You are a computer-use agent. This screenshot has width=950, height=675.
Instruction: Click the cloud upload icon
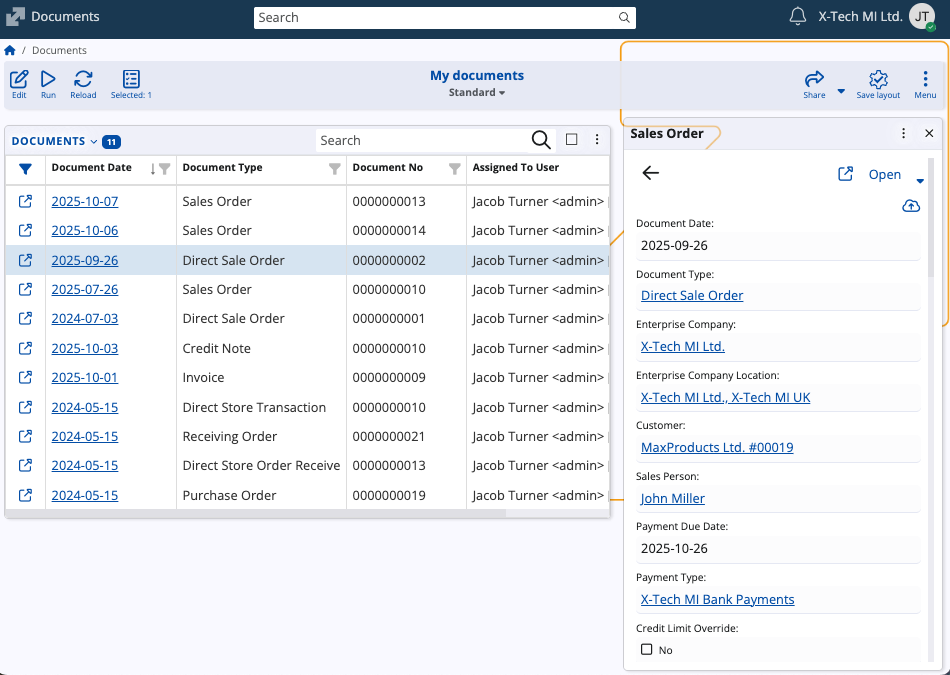pos(910,206)
